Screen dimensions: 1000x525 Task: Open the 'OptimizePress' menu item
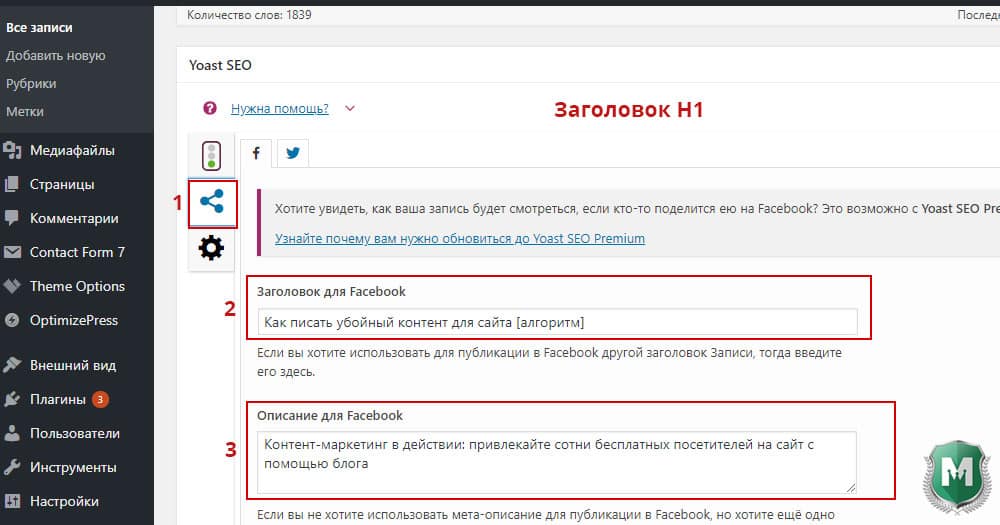tap(74, 320)
